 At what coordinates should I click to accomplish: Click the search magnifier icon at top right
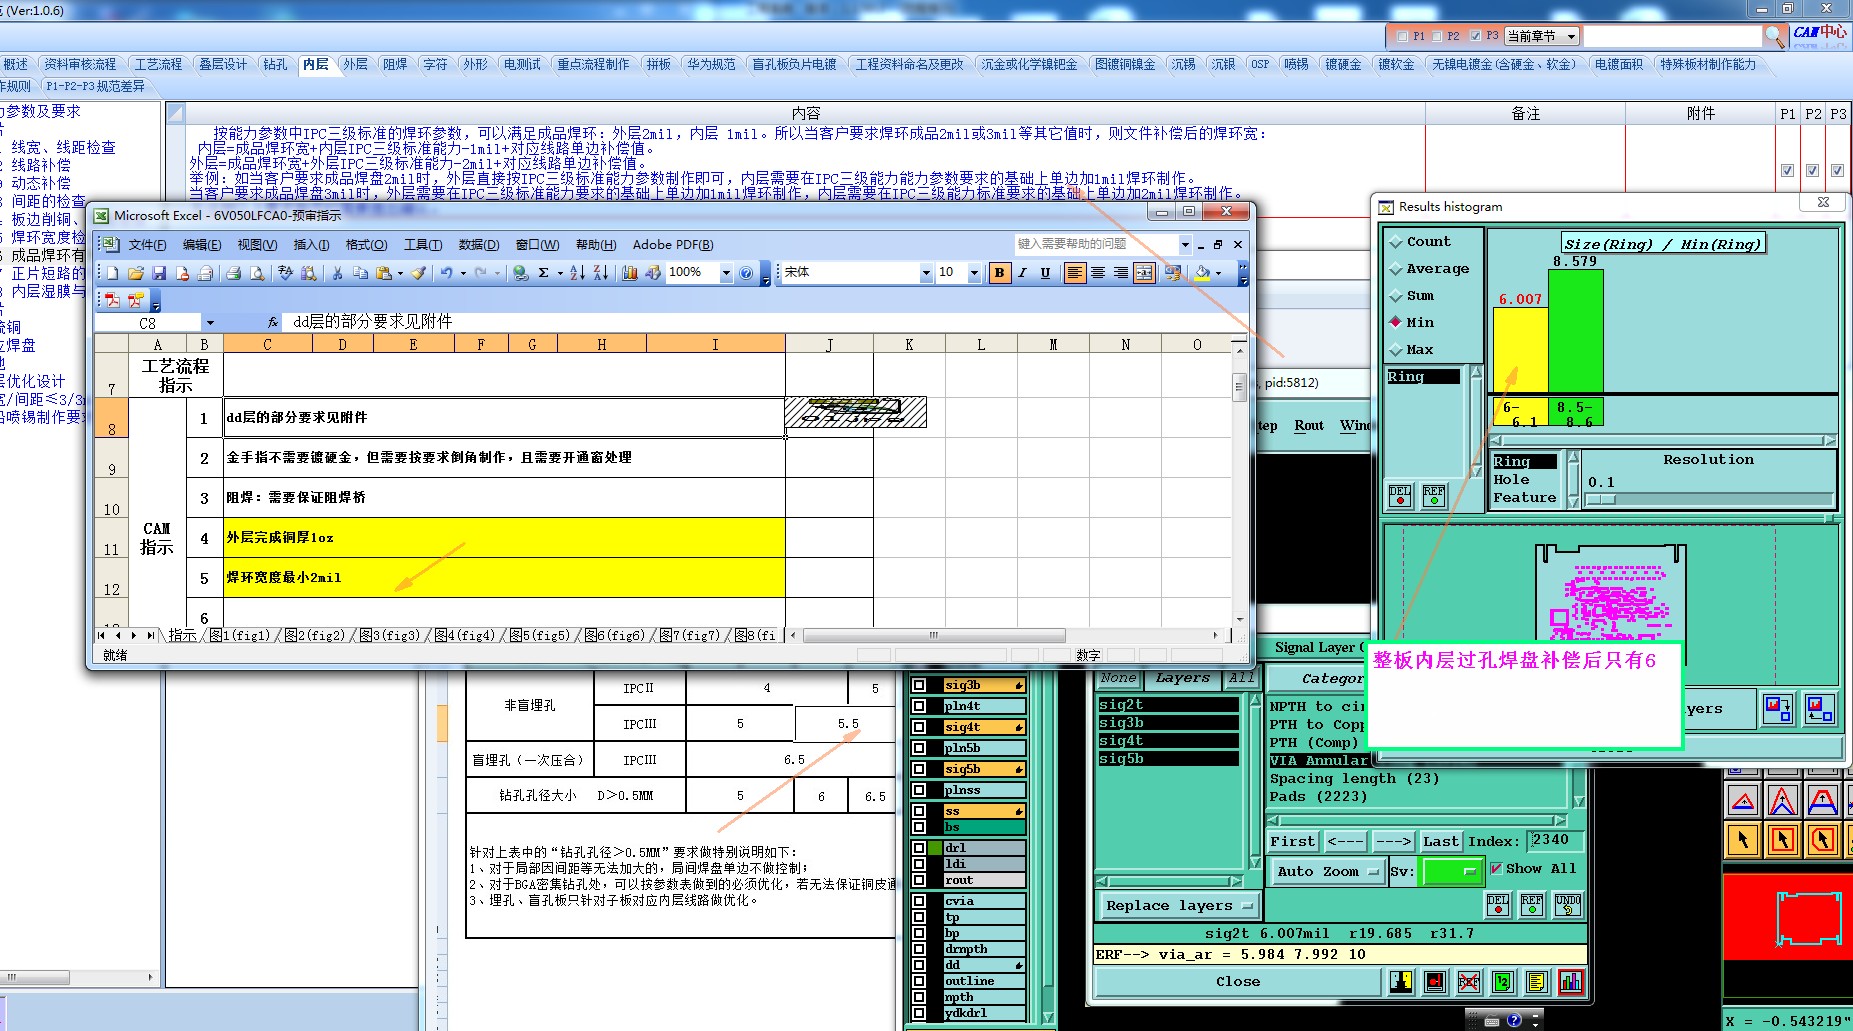(x=1775, y=36)
